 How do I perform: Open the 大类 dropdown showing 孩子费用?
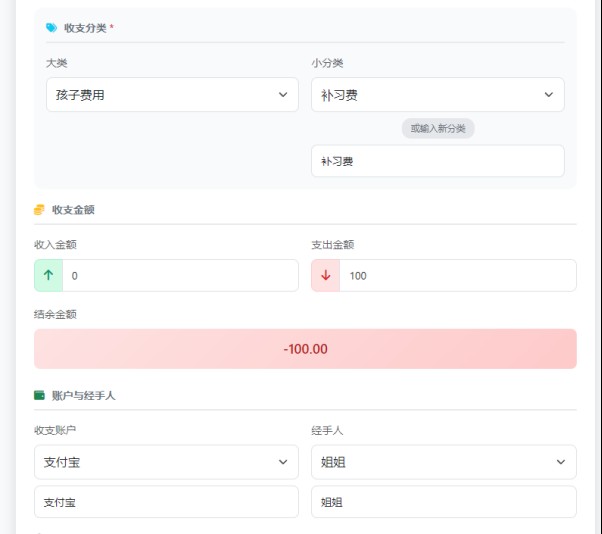click(x=172, y=95)
